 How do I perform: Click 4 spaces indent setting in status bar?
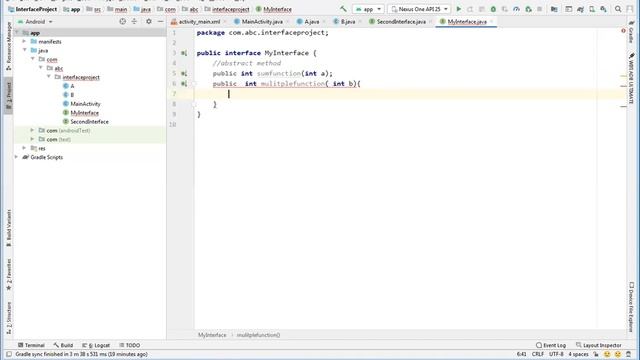578,354
